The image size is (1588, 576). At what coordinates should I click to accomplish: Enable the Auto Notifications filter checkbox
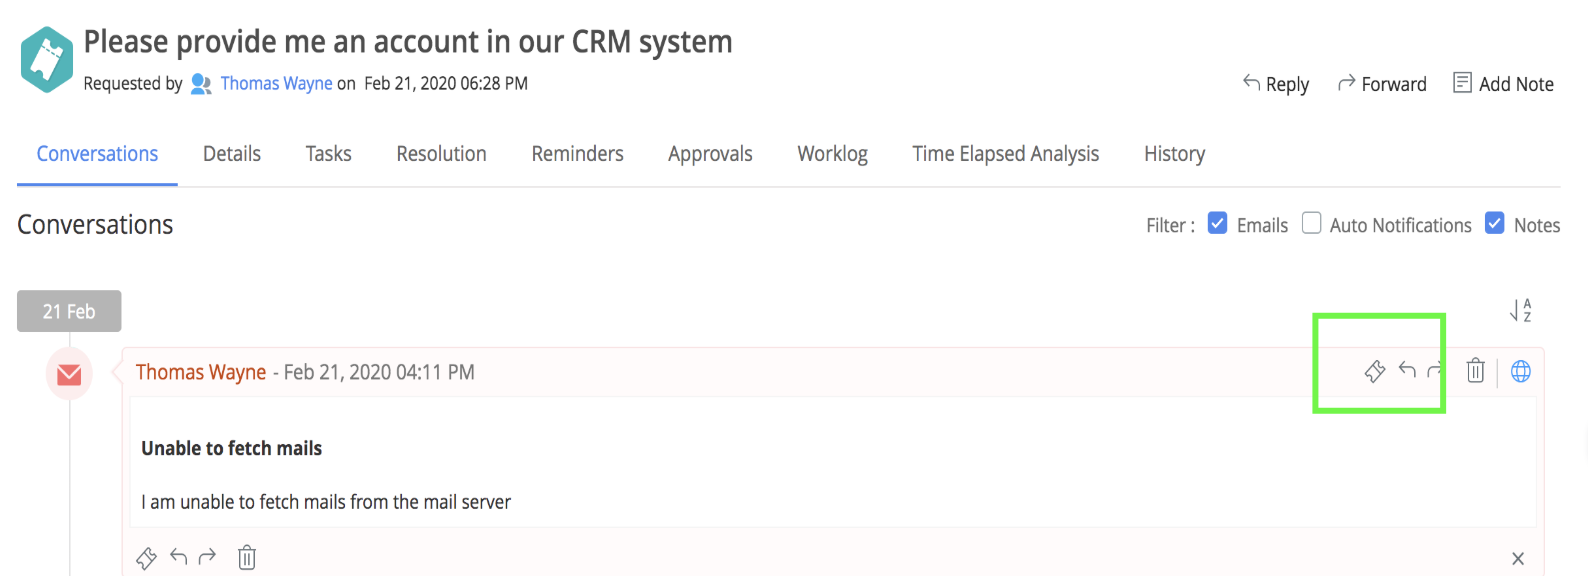(1311, 223)
